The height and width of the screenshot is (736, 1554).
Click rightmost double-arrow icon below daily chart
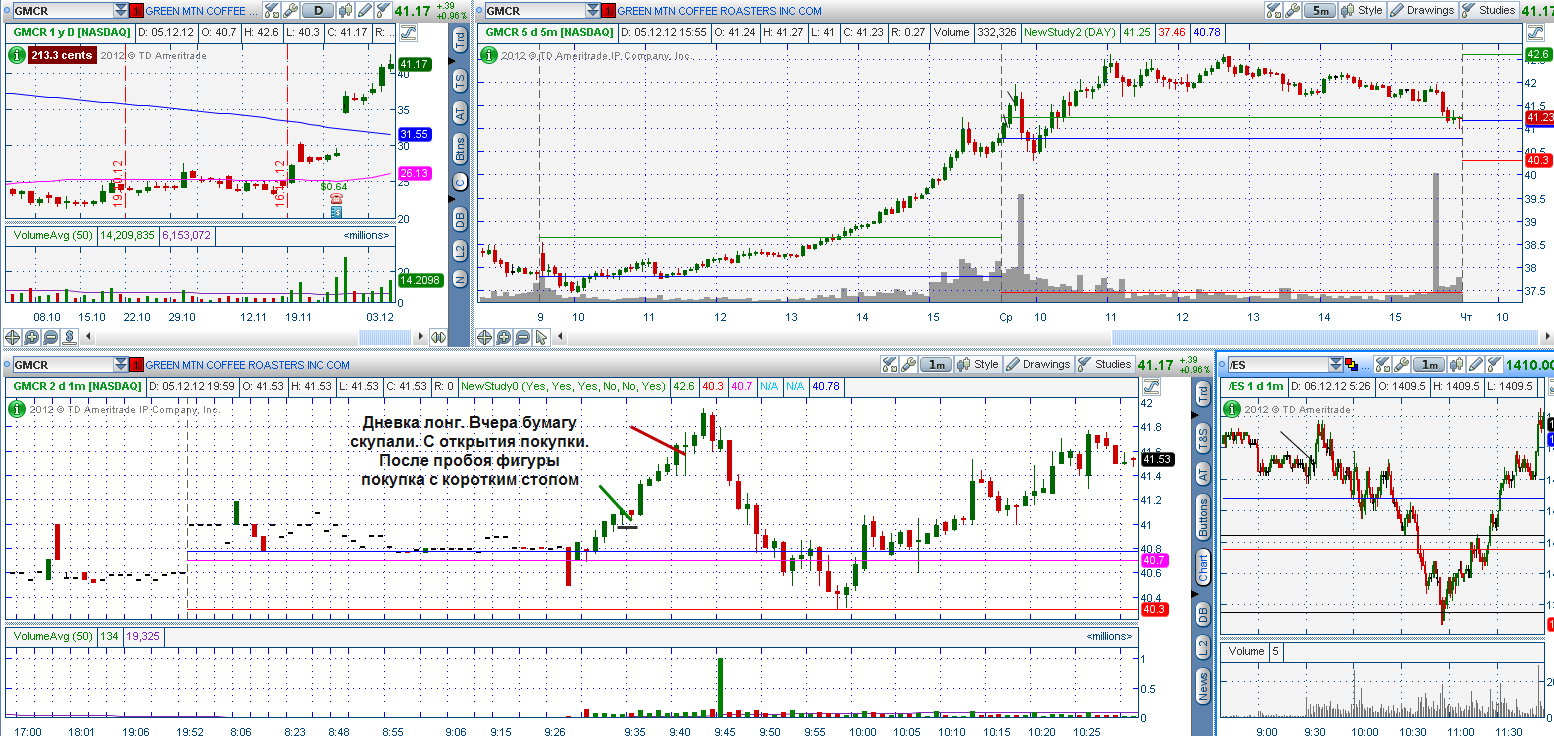[x=438, y=338]
